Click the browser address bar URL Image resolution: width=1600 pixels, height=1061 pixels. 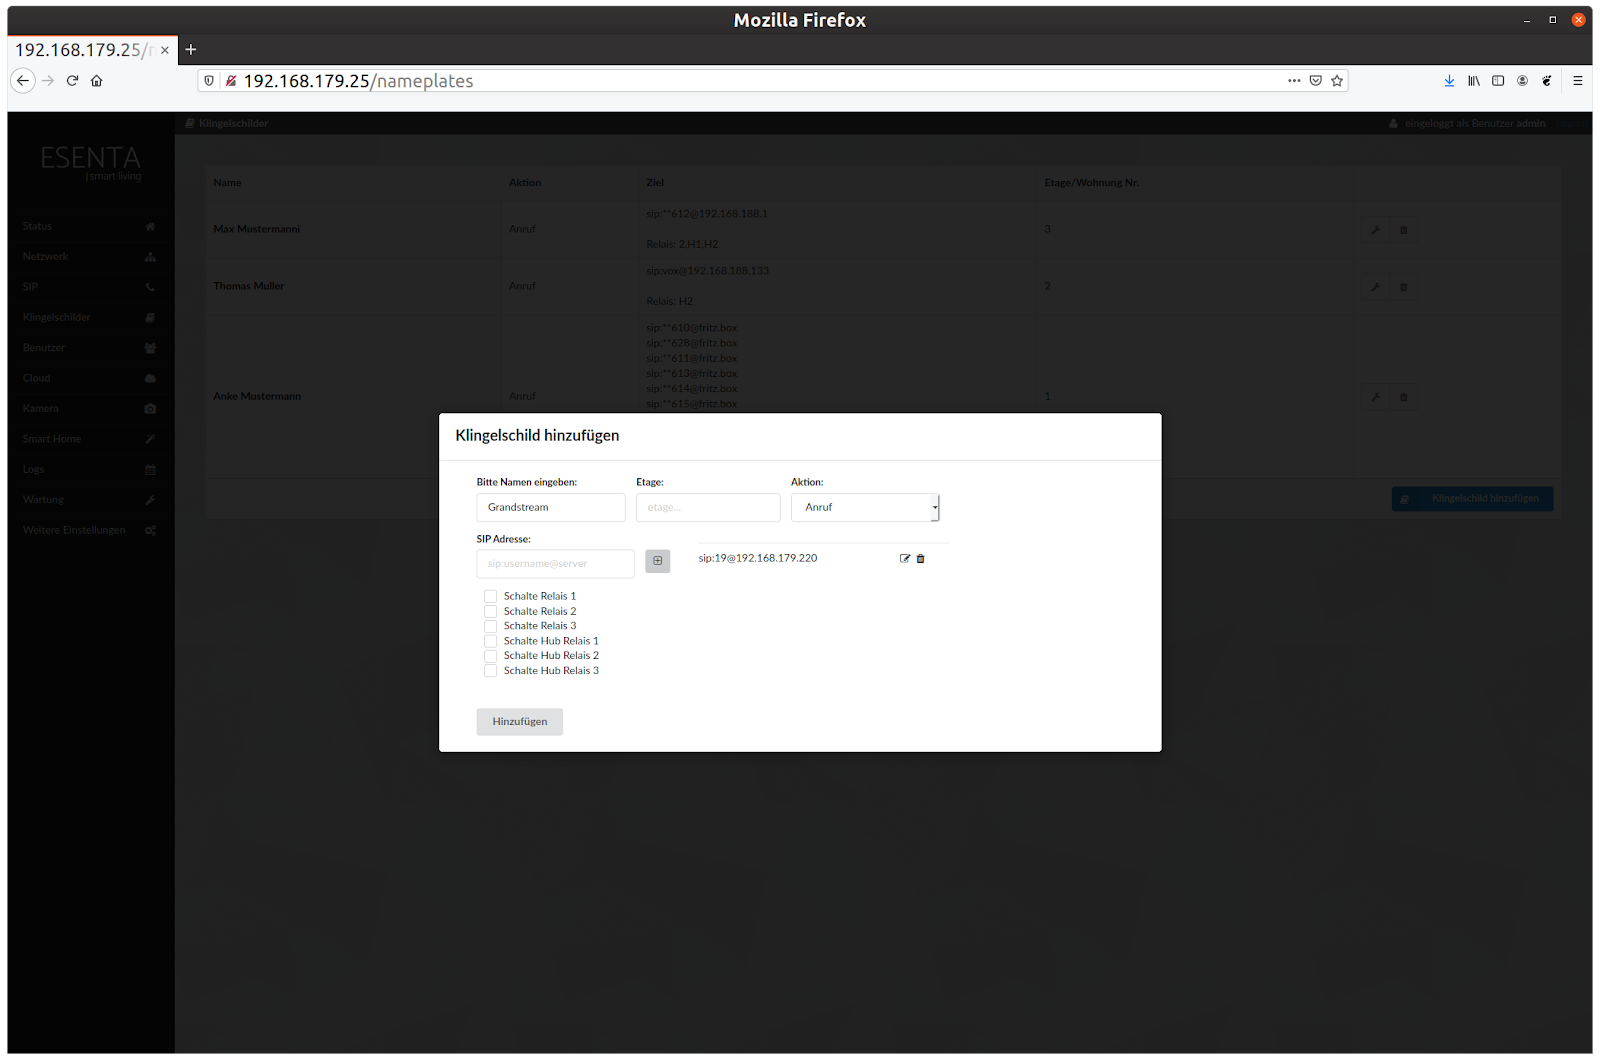[x=359, y=81]
